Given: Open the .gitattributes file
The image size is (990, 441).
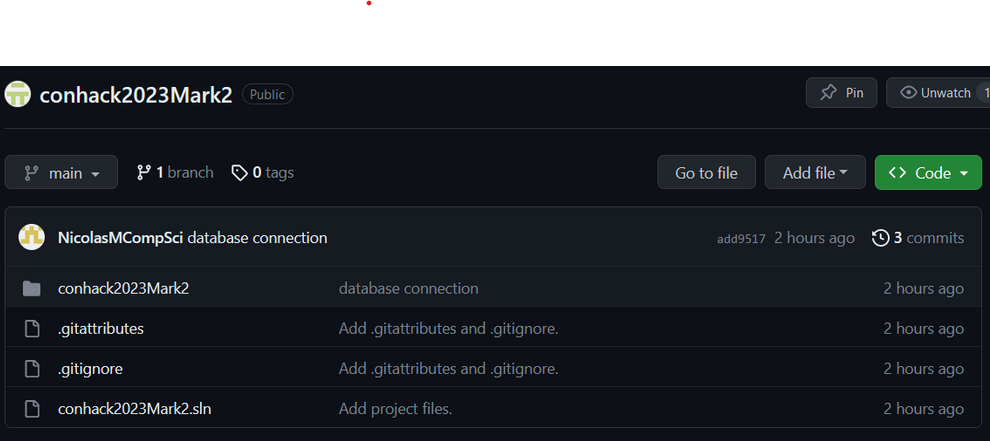Looking at the screenshot, I should [101, 329].
